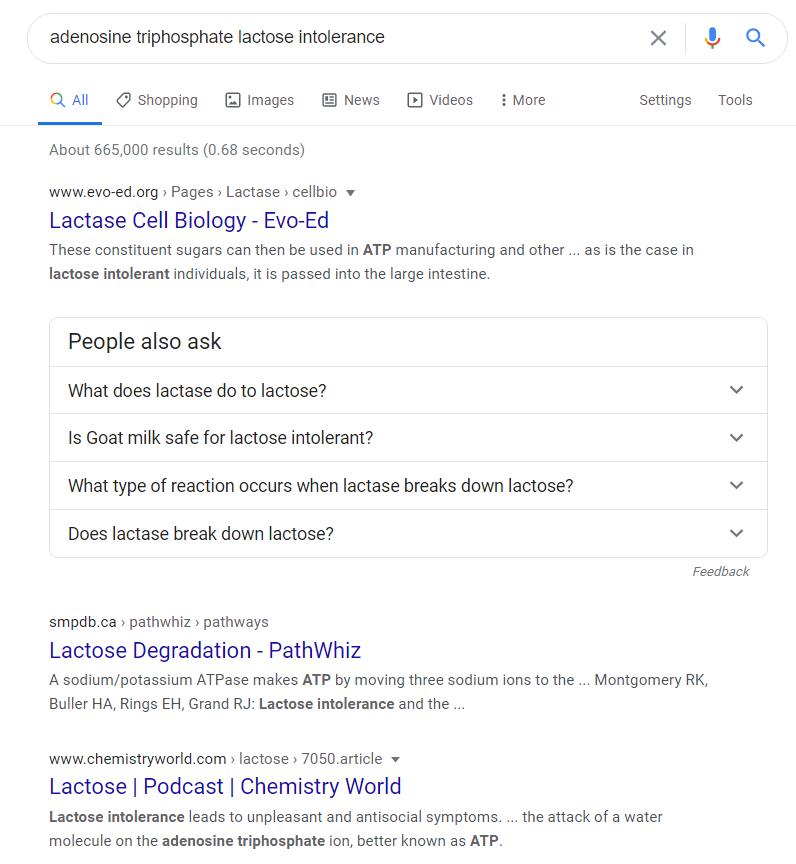Open the 'Lactose Degradation - PathWhiz' result
Image resolution: width=796 pixels, height=864 pixels.
(205, 650)
